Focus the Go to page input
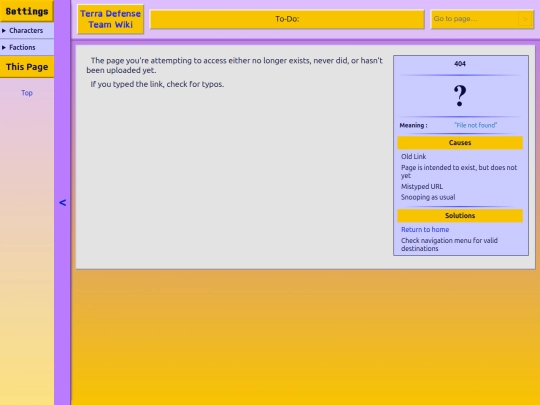 pyautogui.click(x=475, y=19)
